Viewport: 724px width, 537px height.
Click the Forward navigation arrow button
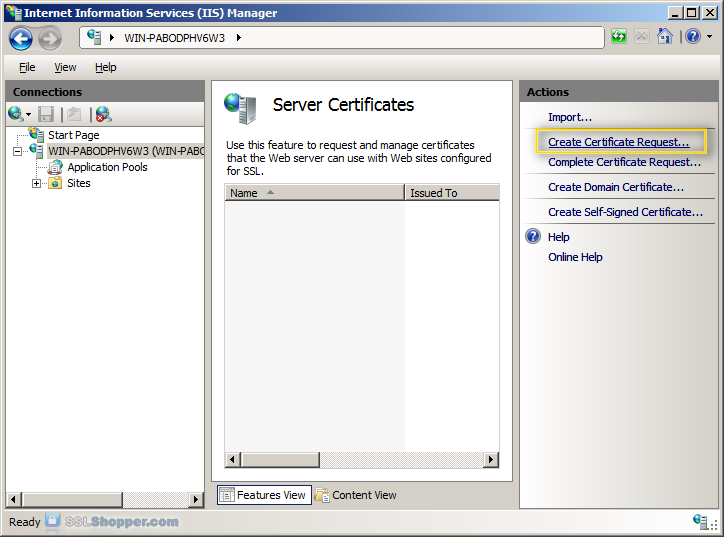coord(49,38)
